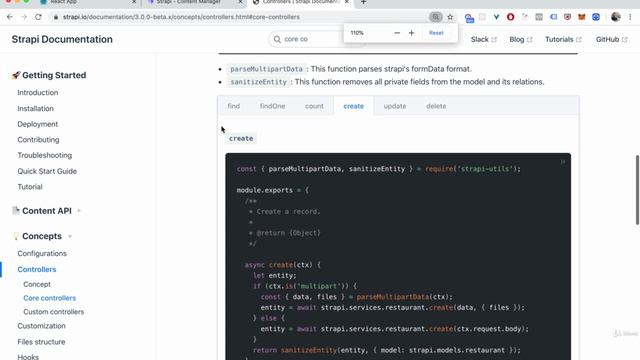Screen dimensions: 640x360
Task: Open Controllers in the sidebar
Action: click(37, 269)
